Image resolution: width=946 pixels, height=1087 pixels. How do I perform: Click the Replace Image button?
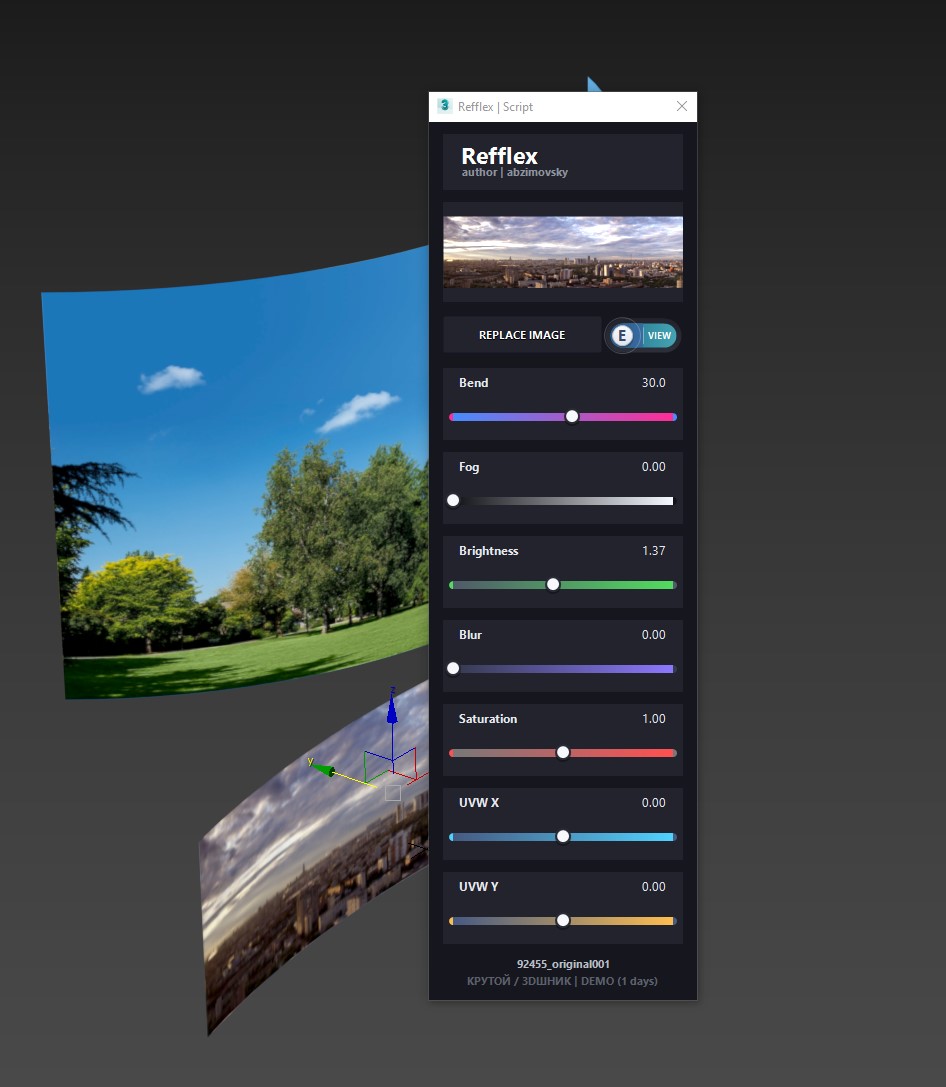tap(522, 335)
